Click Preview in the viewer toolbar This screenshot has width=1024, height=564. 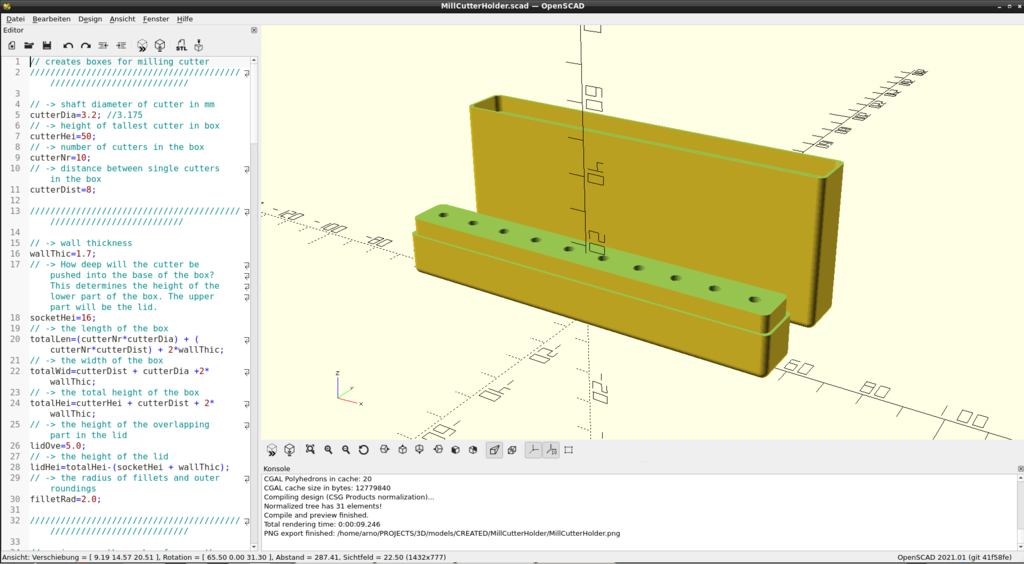(272, 450)
